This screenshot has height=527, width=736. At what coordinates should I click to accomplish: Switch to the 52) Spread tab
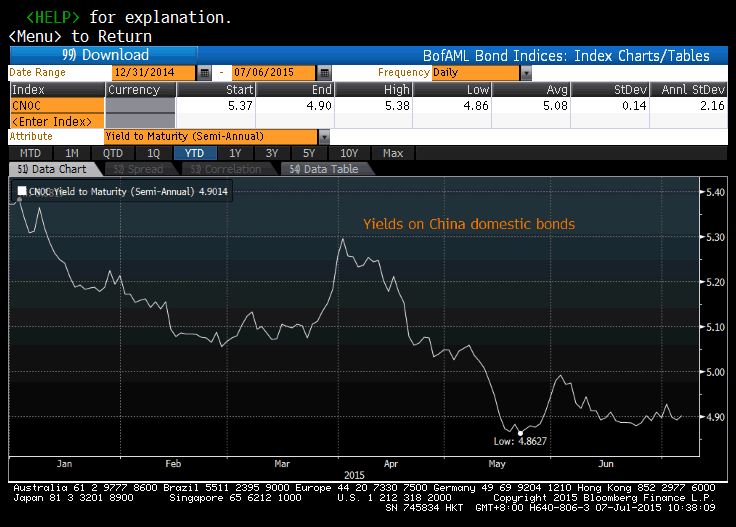click(x=138, y=169)
